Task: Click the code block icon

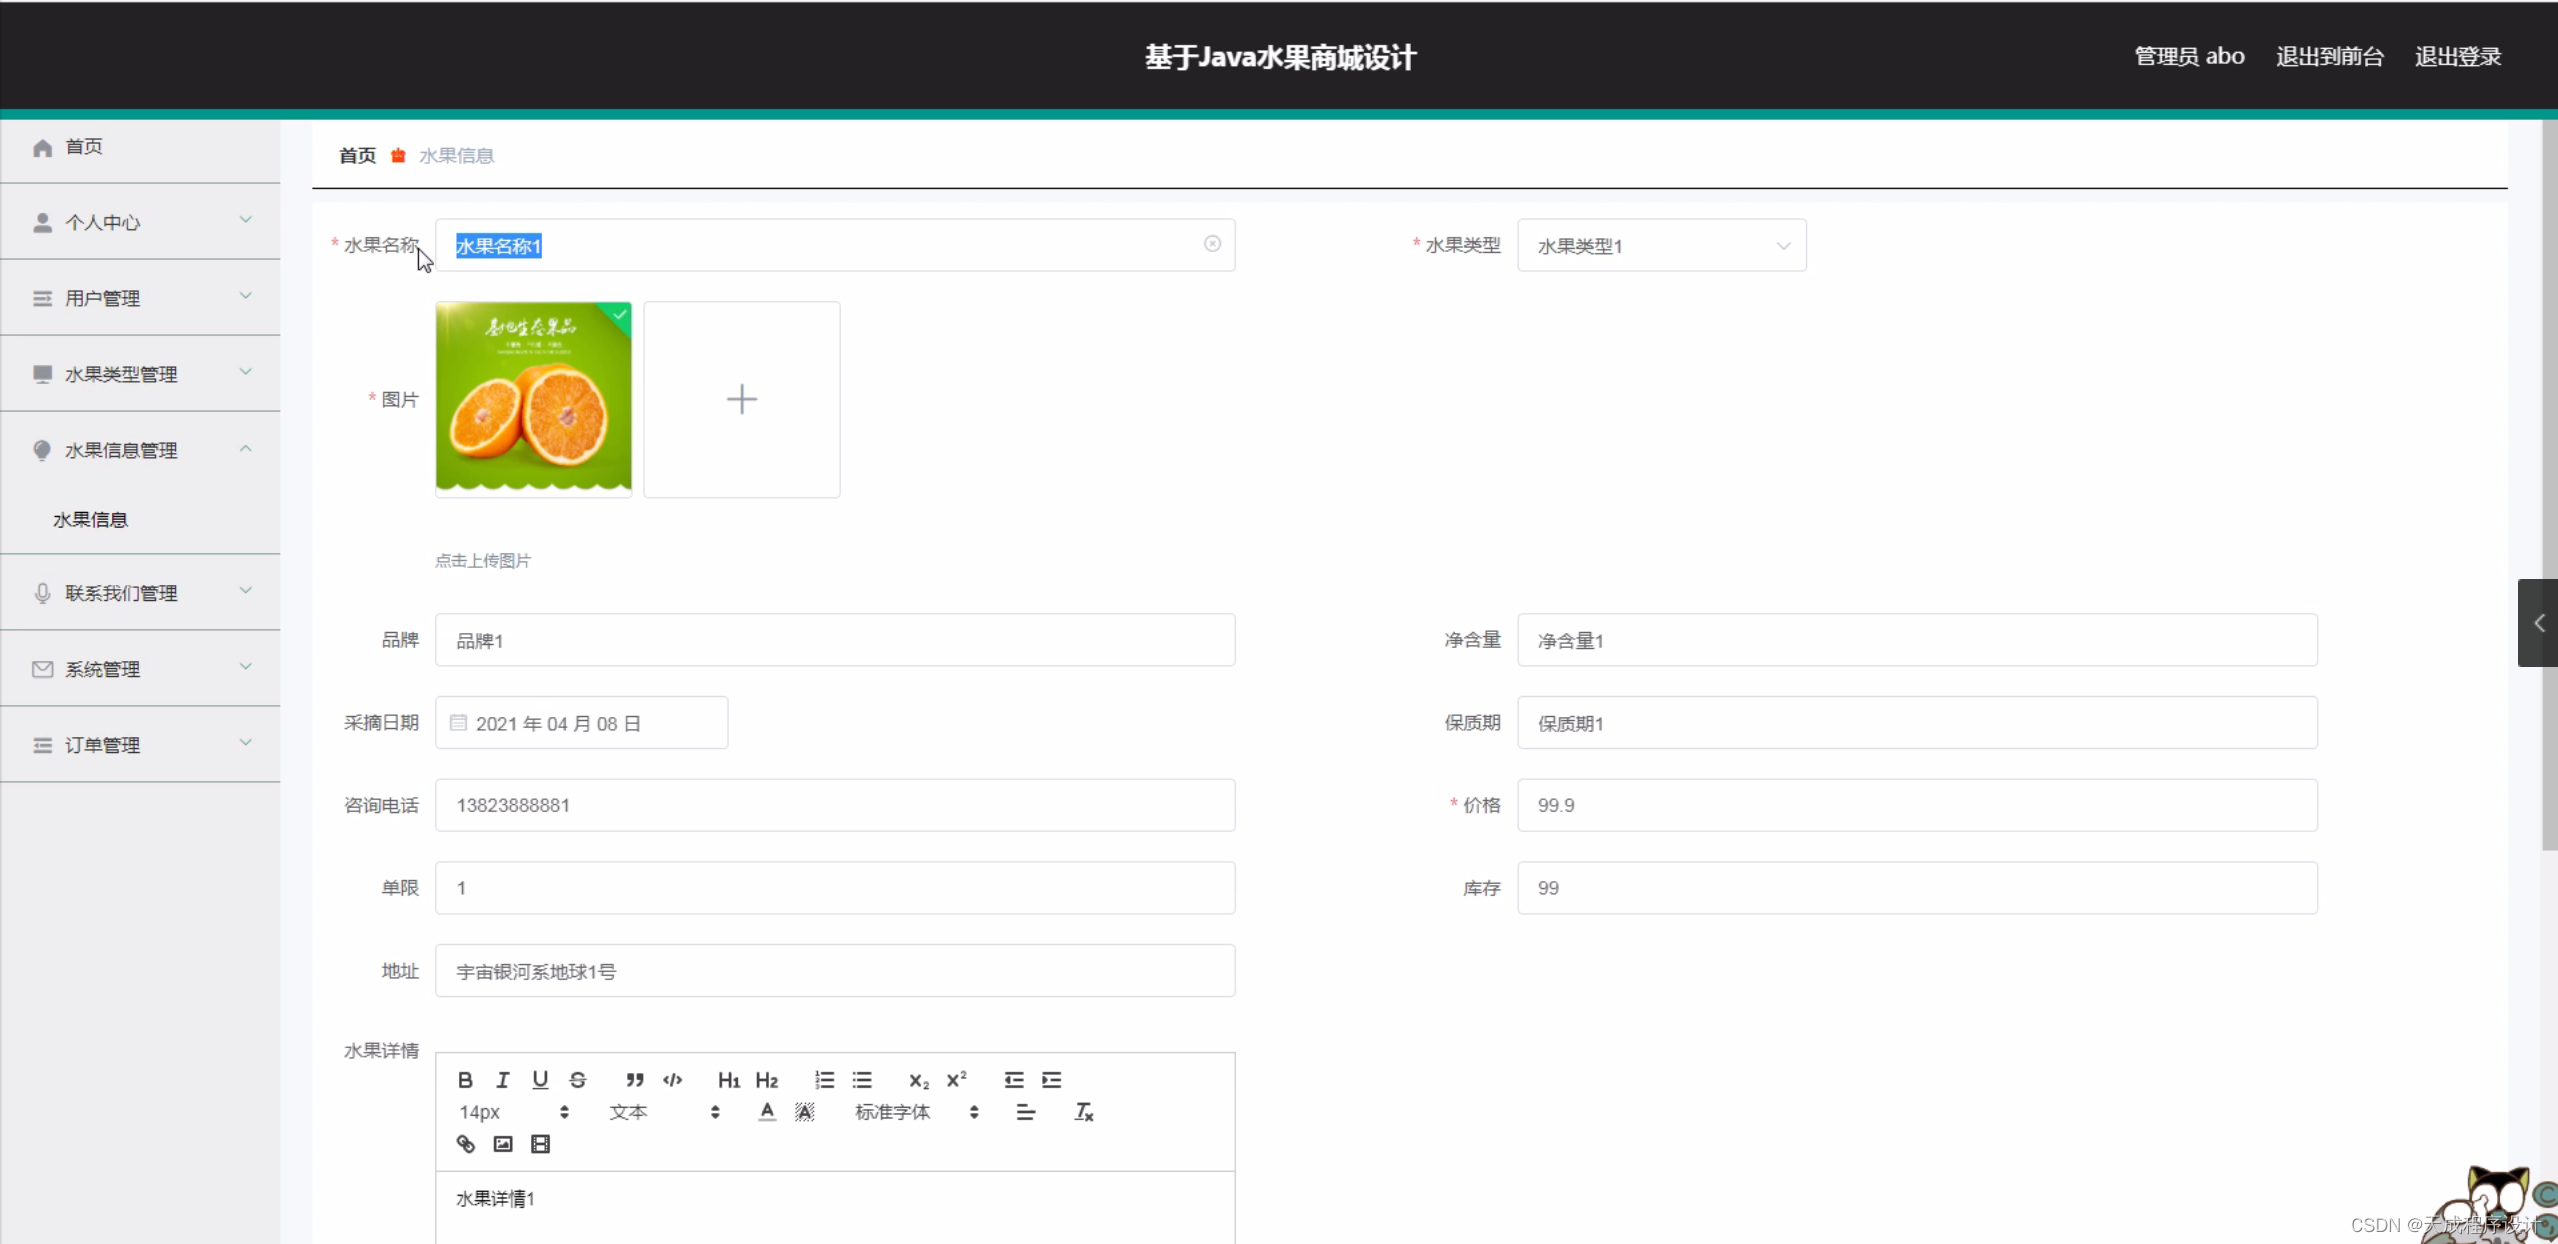Action: coord(672,1079)
